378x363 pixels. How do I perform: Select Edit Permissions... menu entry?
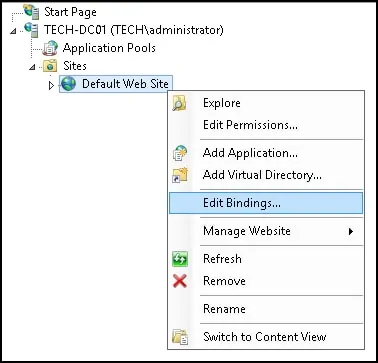251,125
